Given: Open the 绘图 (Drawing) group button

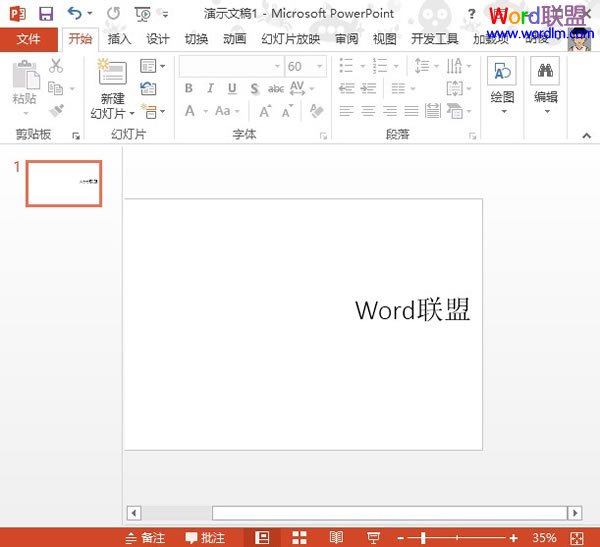Looking at the screenshot, I should tap(502, 87).
